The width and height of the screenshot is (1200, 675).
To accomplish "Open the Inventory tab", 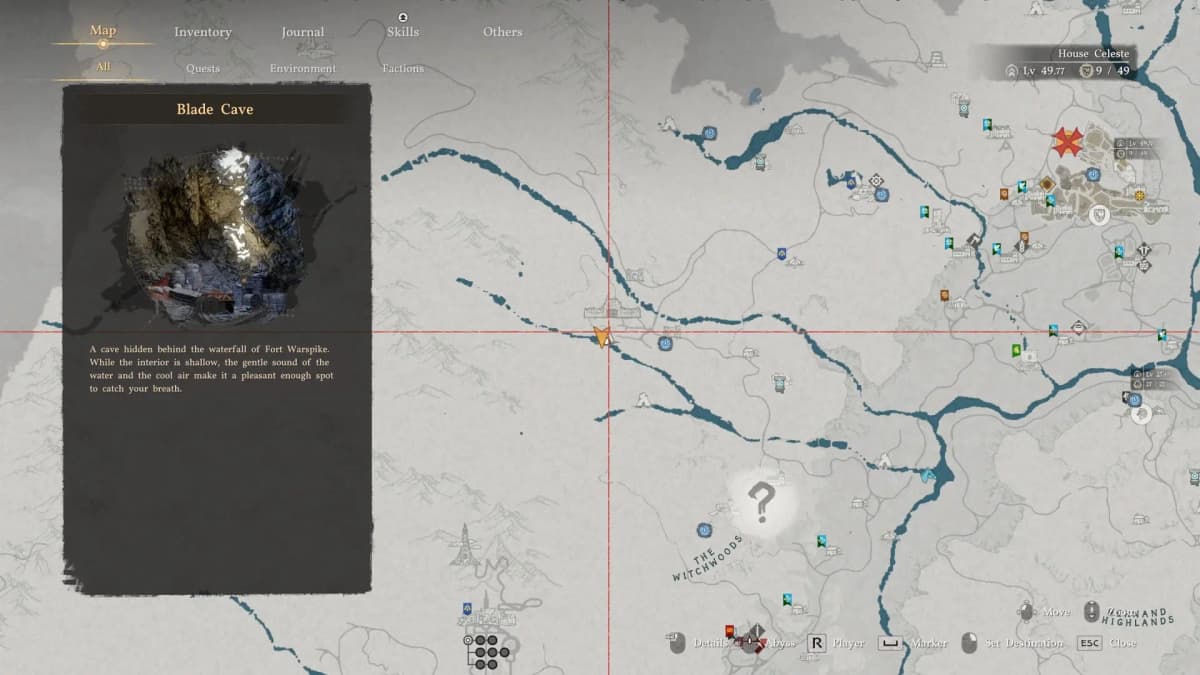I will click(203, 32).
